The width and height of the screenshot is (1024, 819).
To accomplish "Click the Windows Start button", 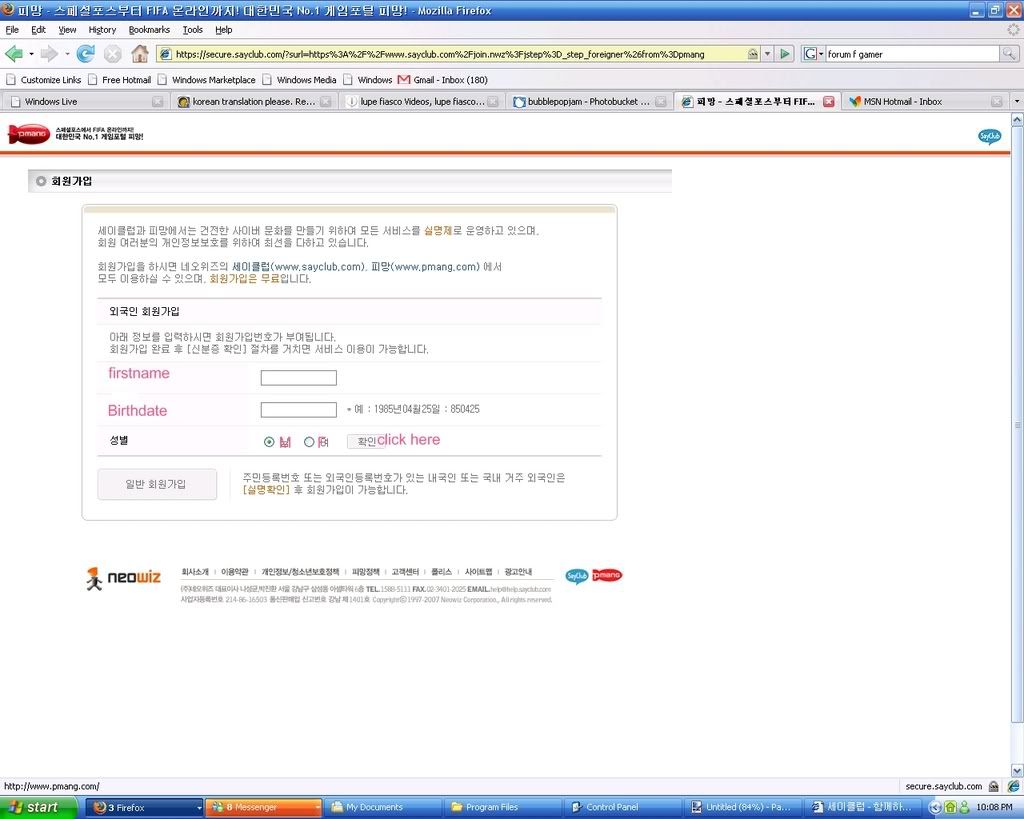I will pos(38,807).
